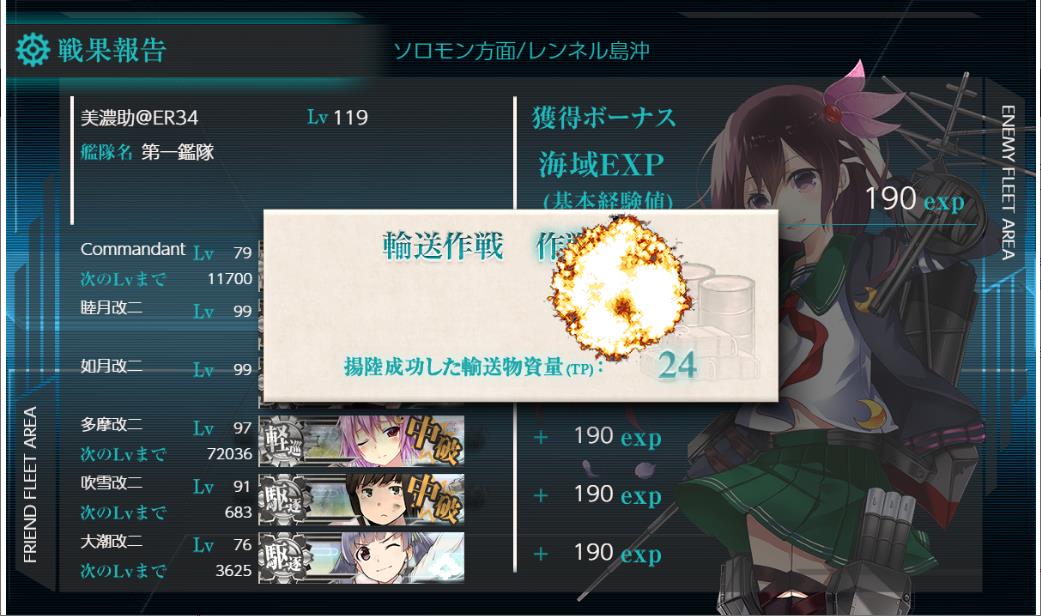The height and width of the screenshot is (616, 1041).
Task: Click the 中破 damage mark on 吹雪改二
Action: click(x=435, y=498)
